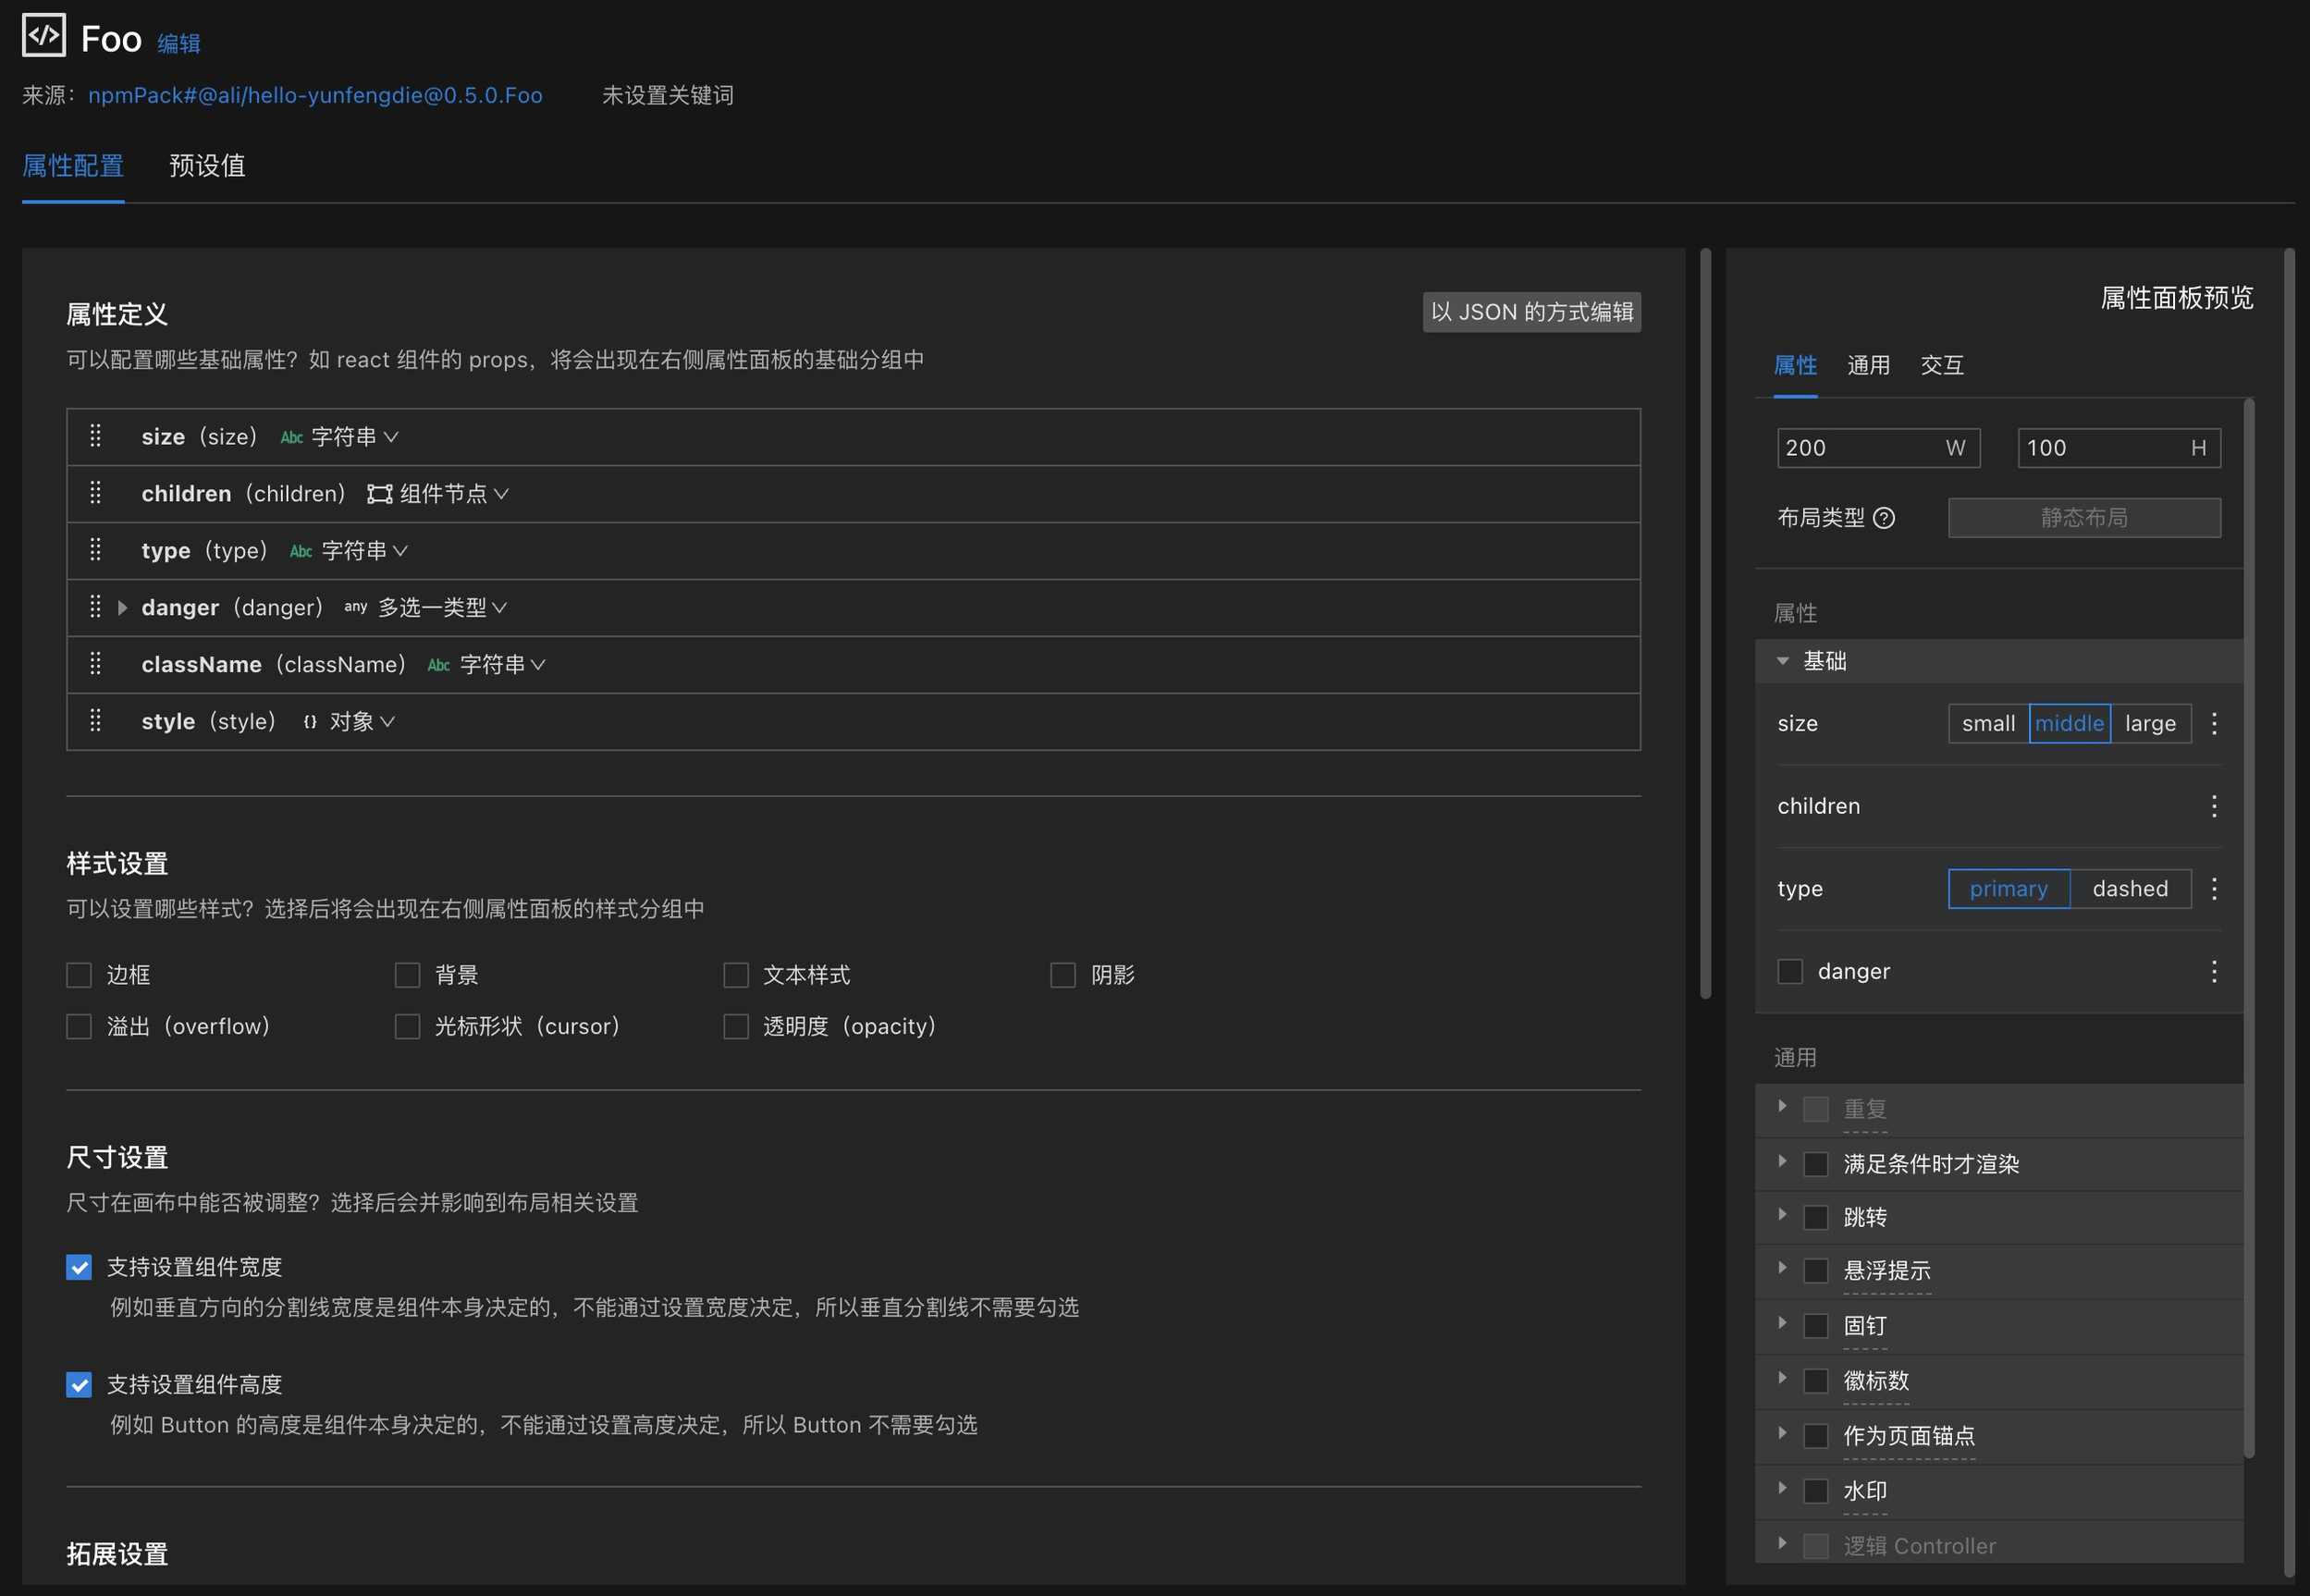
Task: Click the help icon beside 布局类型
Action: pyautogui.click(x=1884, y=518)
